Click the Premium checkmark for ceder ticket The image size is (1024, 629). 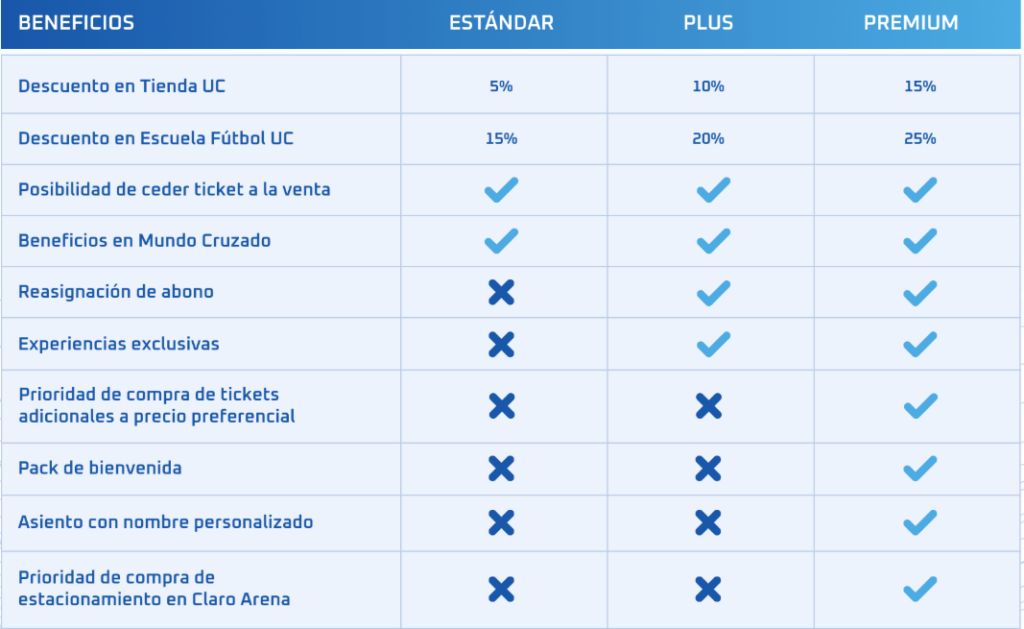[919, 189]
